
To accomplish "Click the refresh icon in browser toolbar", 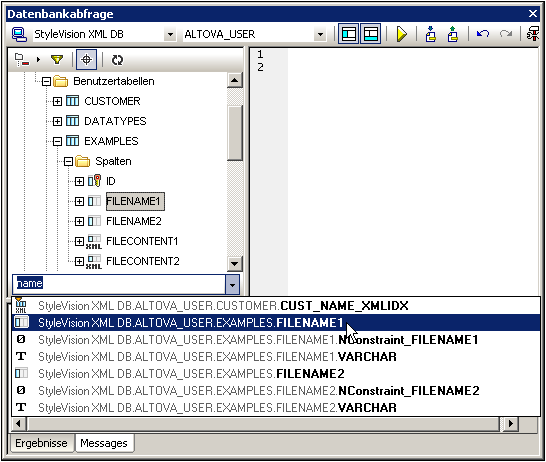I will pyautogui.click(x=117, y=60).
